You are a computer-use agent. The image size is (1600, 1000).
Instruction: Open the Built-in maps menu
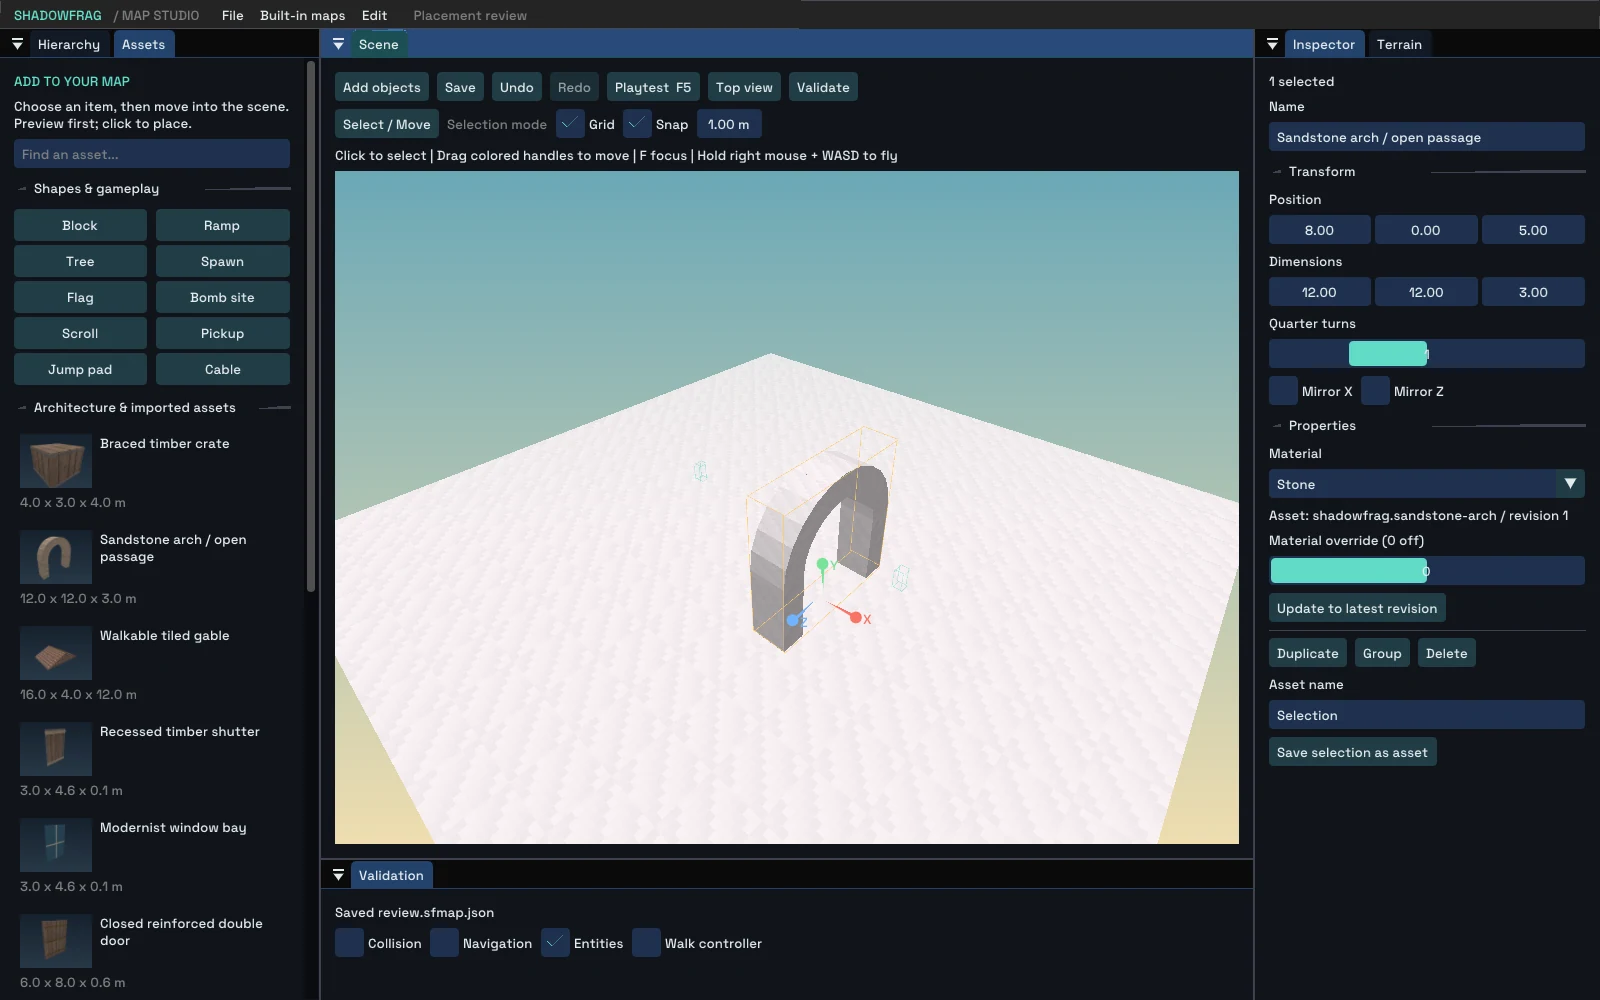pos(302,15)
